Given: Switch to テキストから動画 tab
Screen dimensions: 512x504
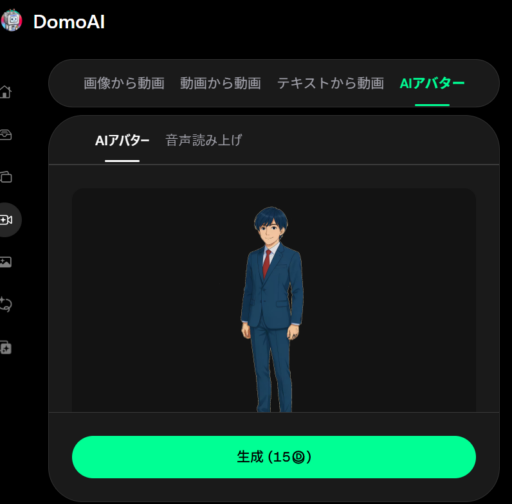Looking at the screenshot, I should 330,83.
